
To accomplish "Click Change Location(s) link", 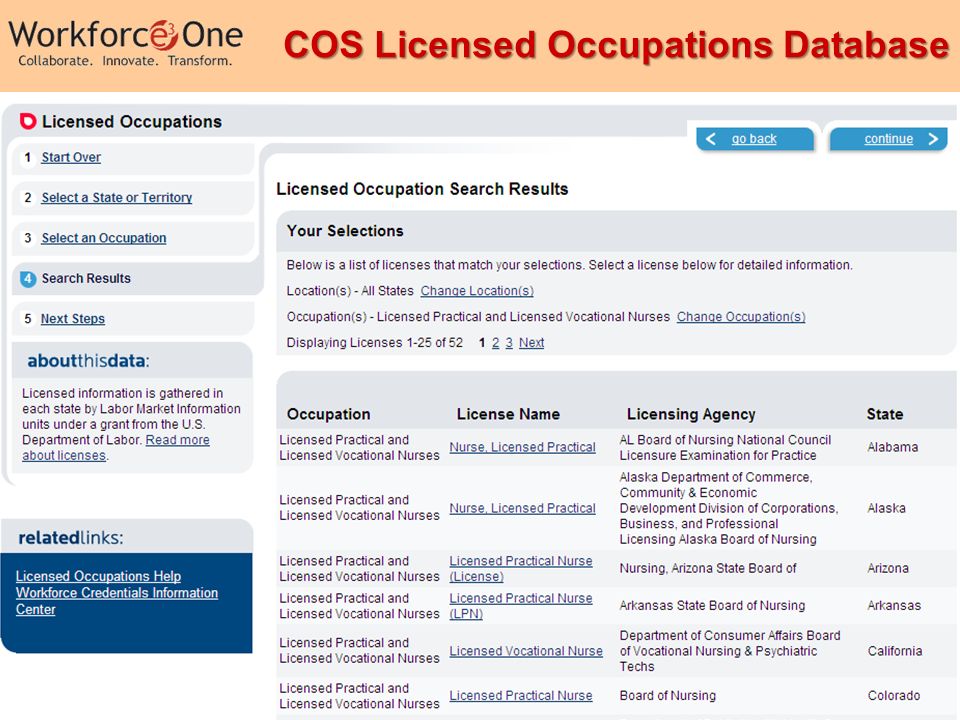I will click(x=477, y=291).
